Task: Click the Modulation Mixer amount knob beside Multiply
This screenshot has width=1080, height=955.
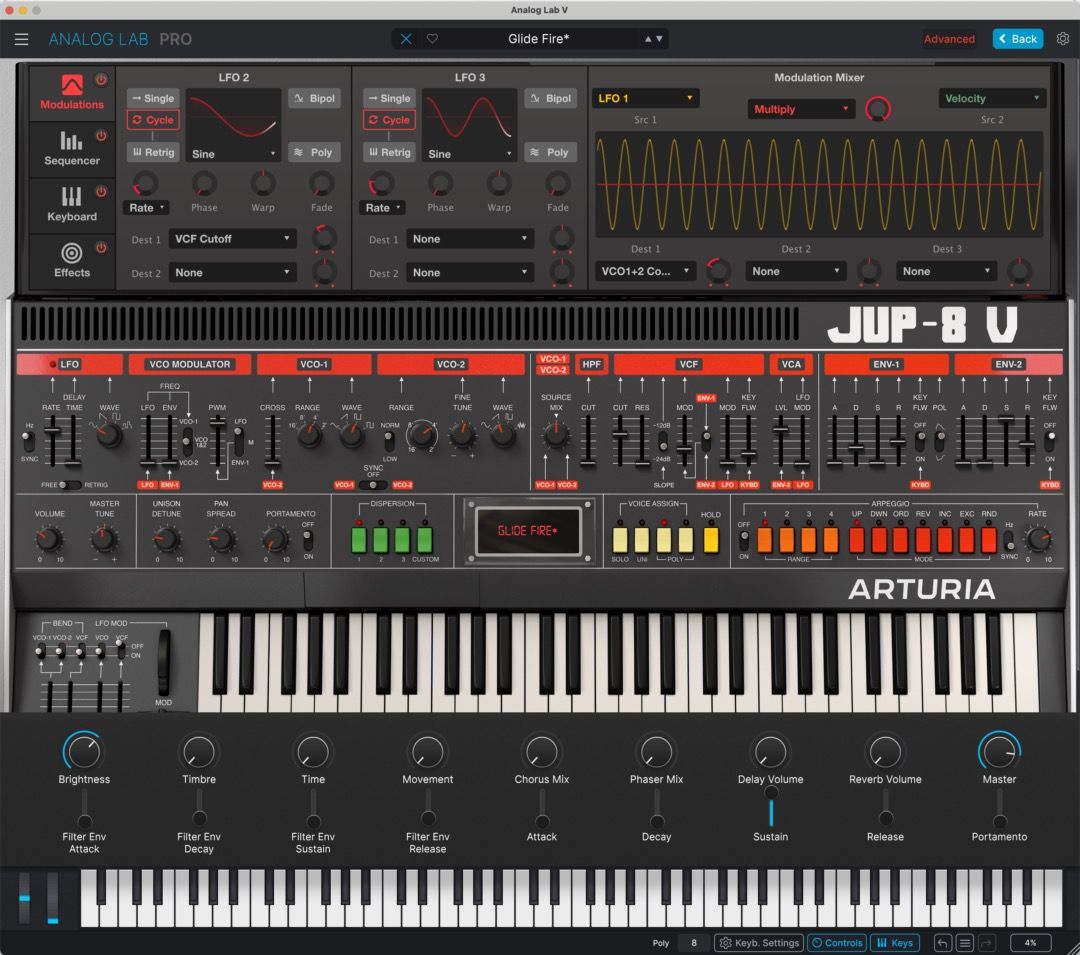Action: pyautogui.click(x=878, y=109)
